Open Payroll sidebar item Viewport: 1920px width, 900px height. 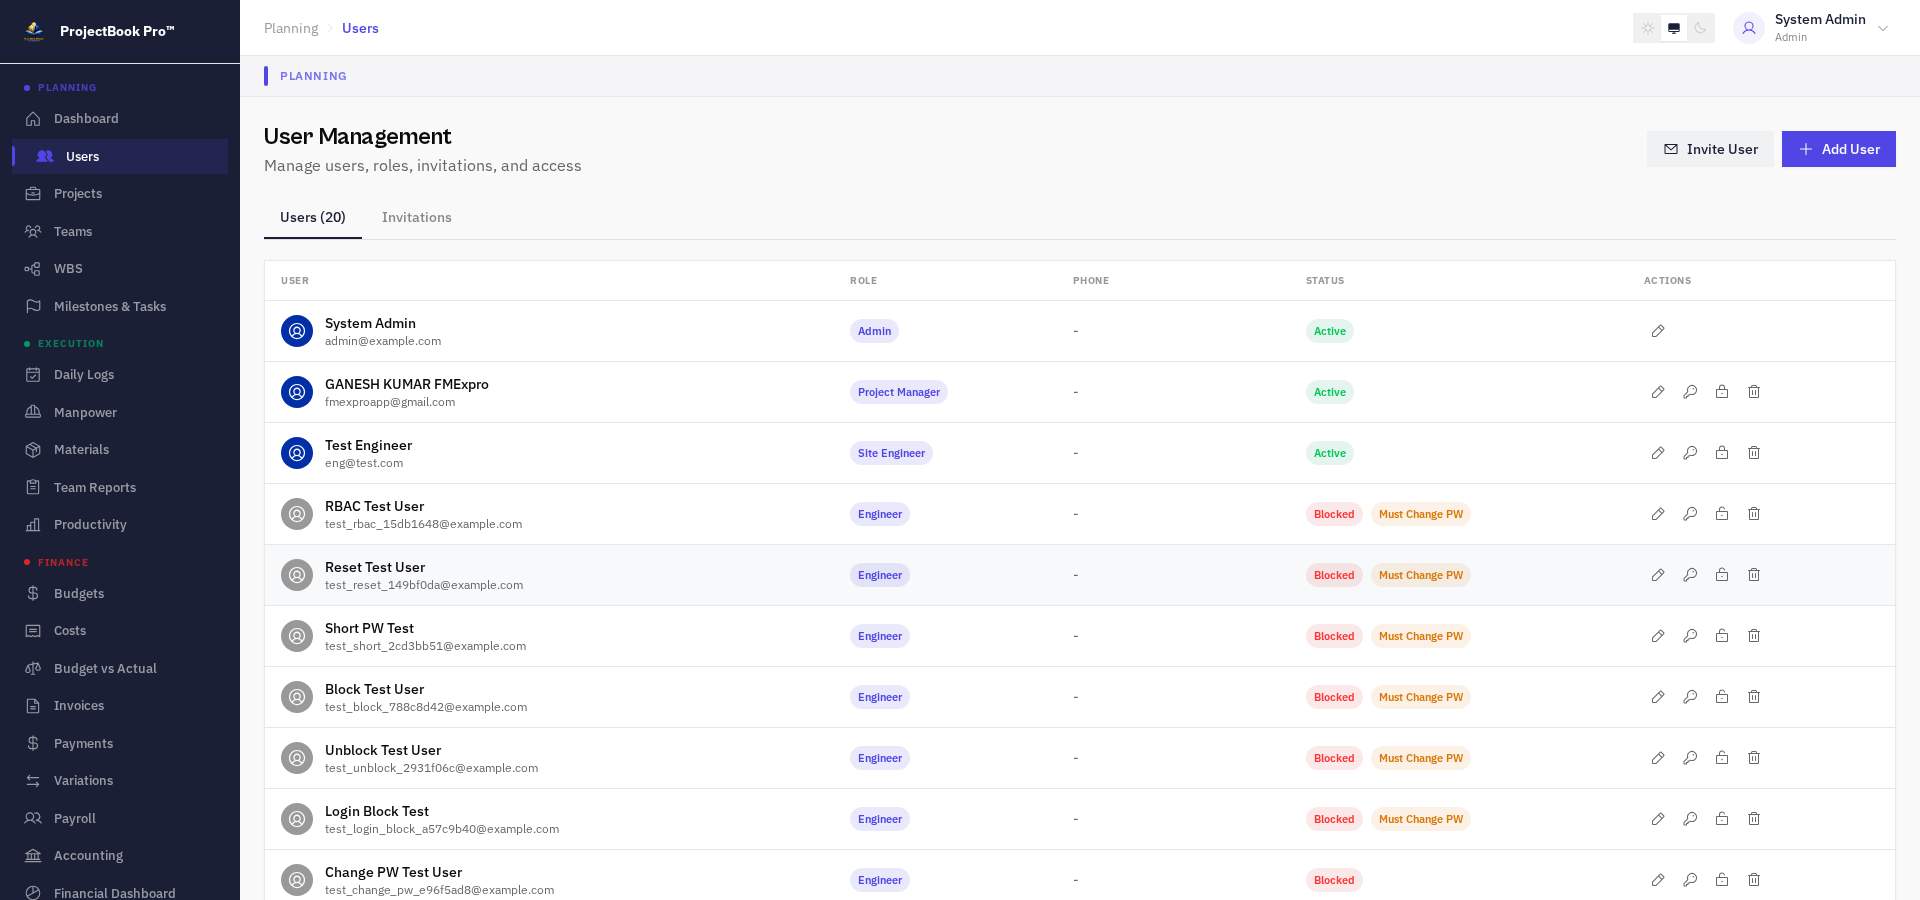(120, 819)
